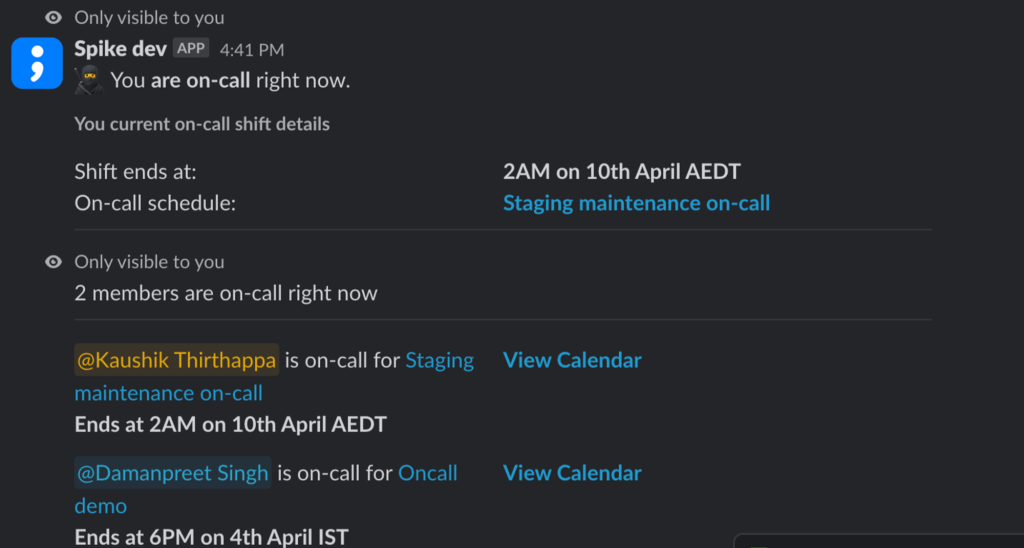The height and width of the screenshot is (548, 1024).
Task: Click the Spike dev app avatar
Action: (x=37, y=63)
